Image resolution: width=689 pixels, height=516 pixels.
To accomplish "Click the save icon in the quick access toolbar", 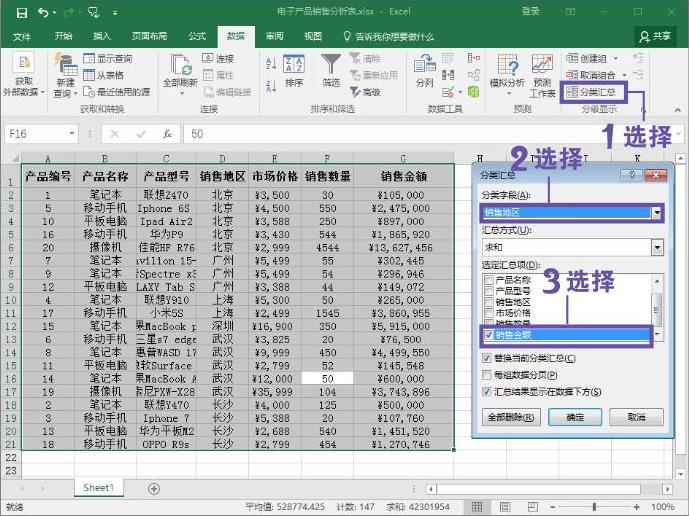I will coord(20,12).
